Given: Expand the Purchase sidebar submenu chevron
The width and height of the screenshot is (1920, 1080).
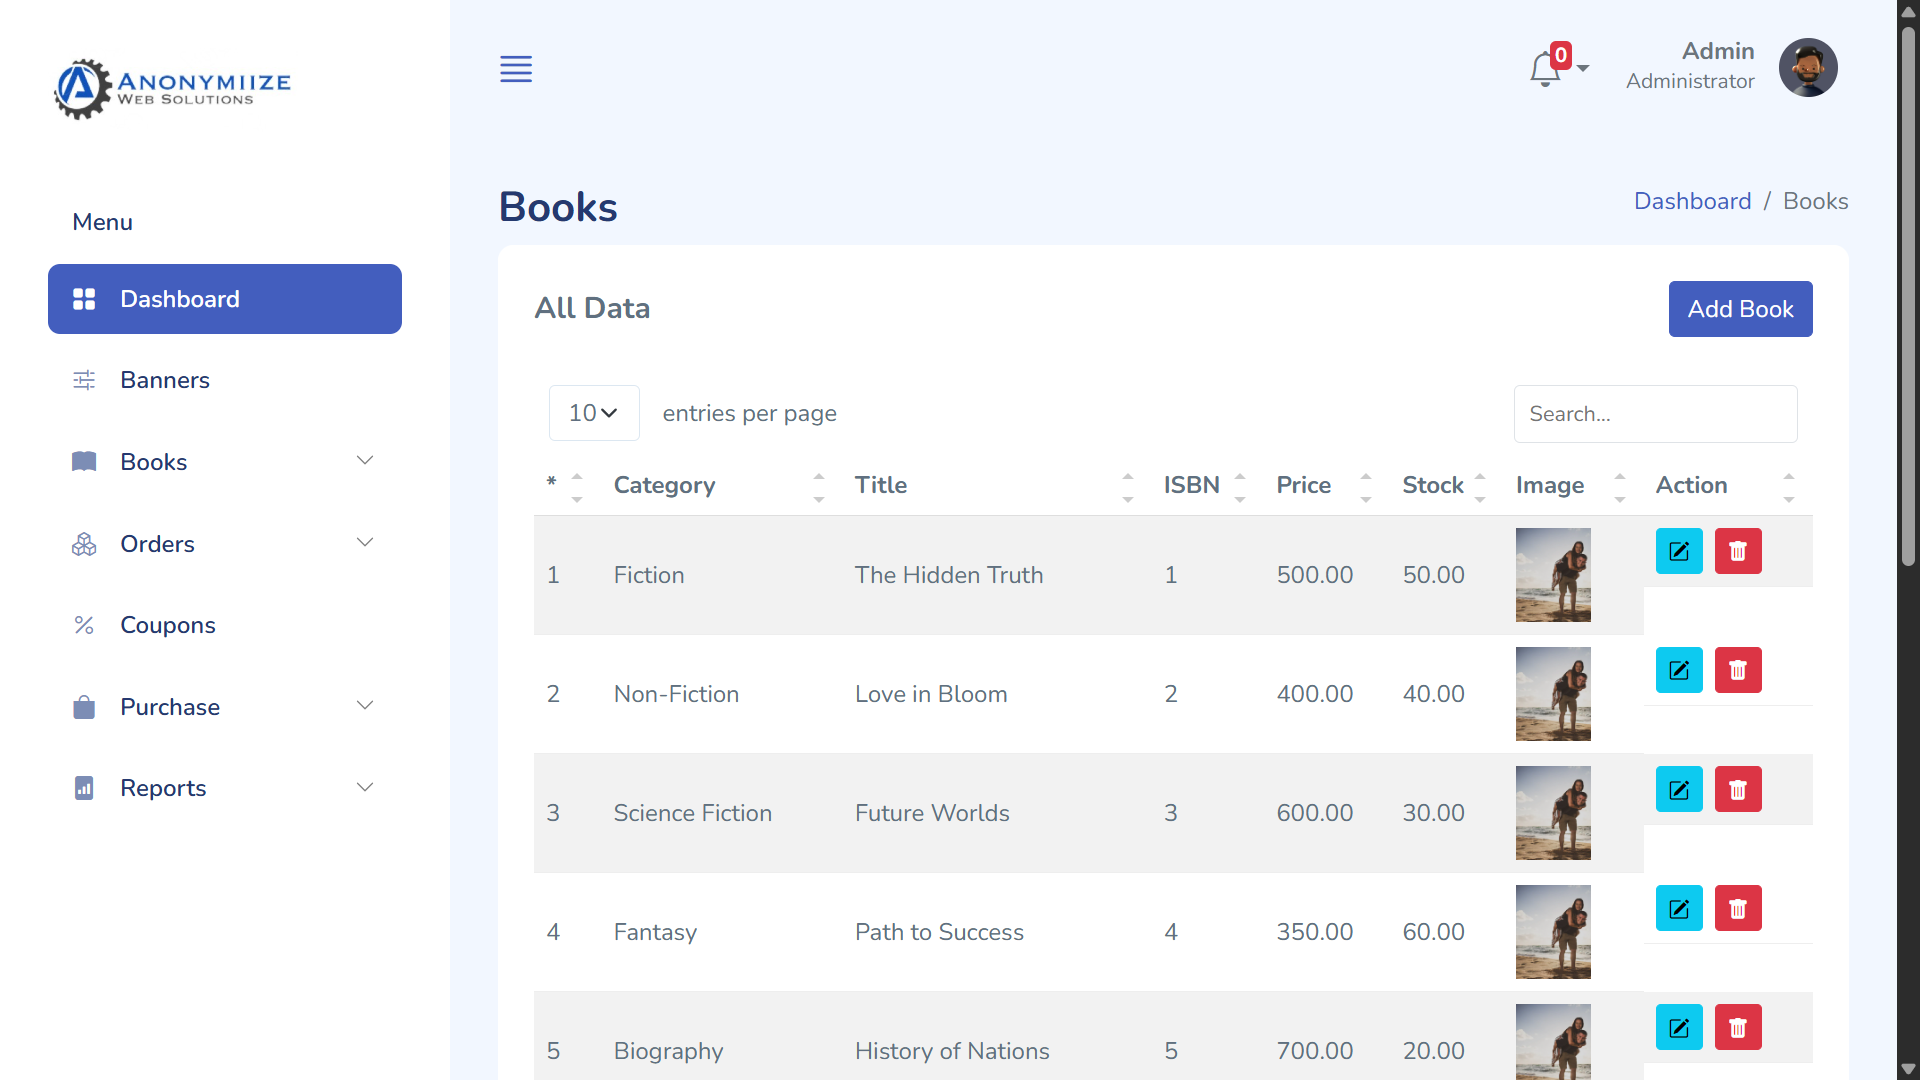Looking at the screenshot, I should click(x=365, y=706).
